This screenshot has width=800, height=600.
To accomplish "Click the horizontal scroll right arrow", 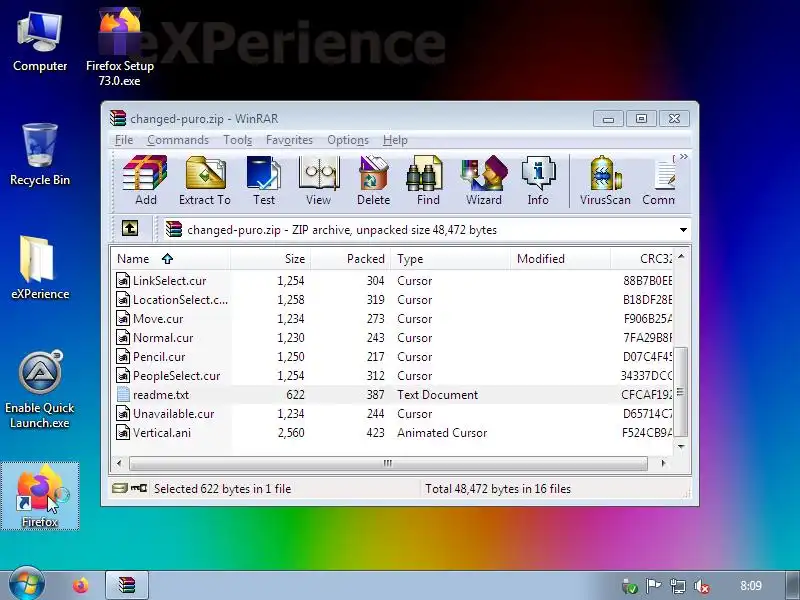I will click(x=663, y=464).
